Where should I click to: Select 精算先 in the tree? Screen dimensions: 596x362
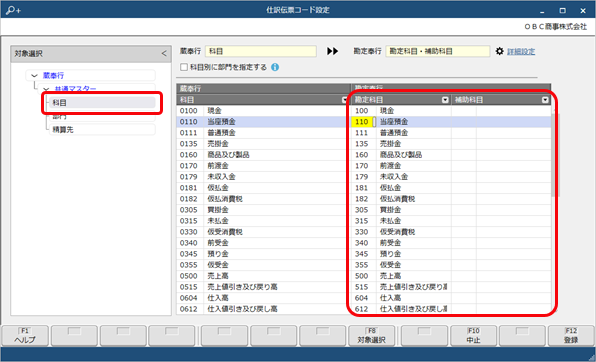point(102,130)
